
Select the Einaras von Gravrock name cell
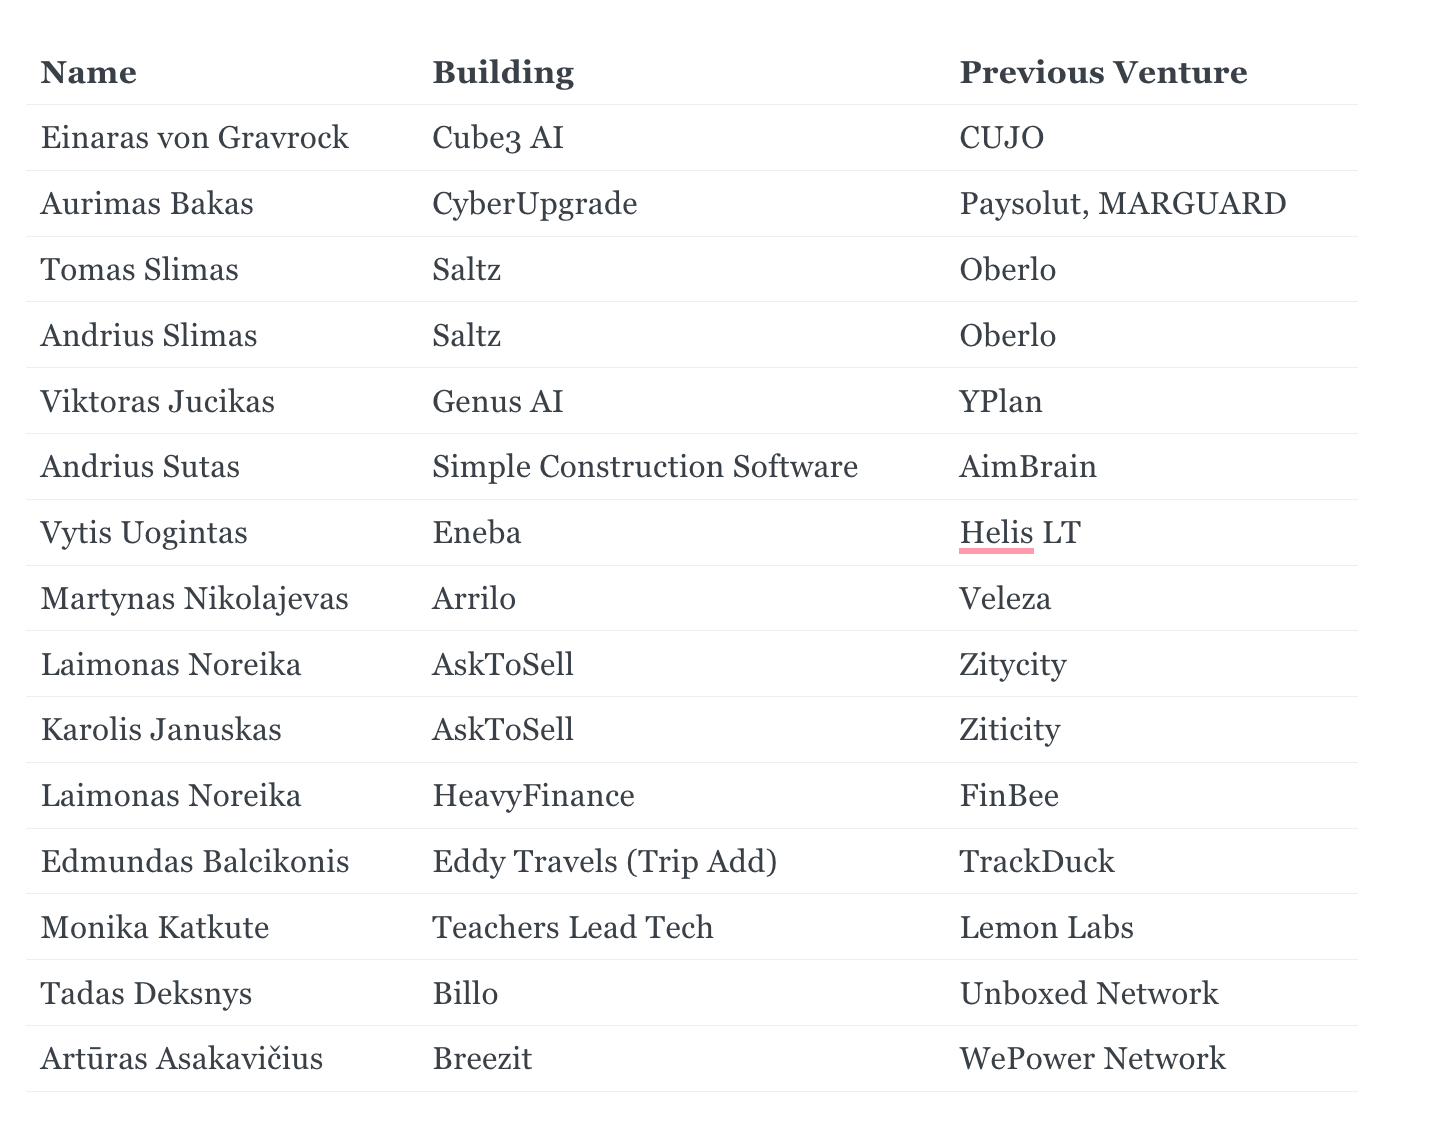point(194,138)
